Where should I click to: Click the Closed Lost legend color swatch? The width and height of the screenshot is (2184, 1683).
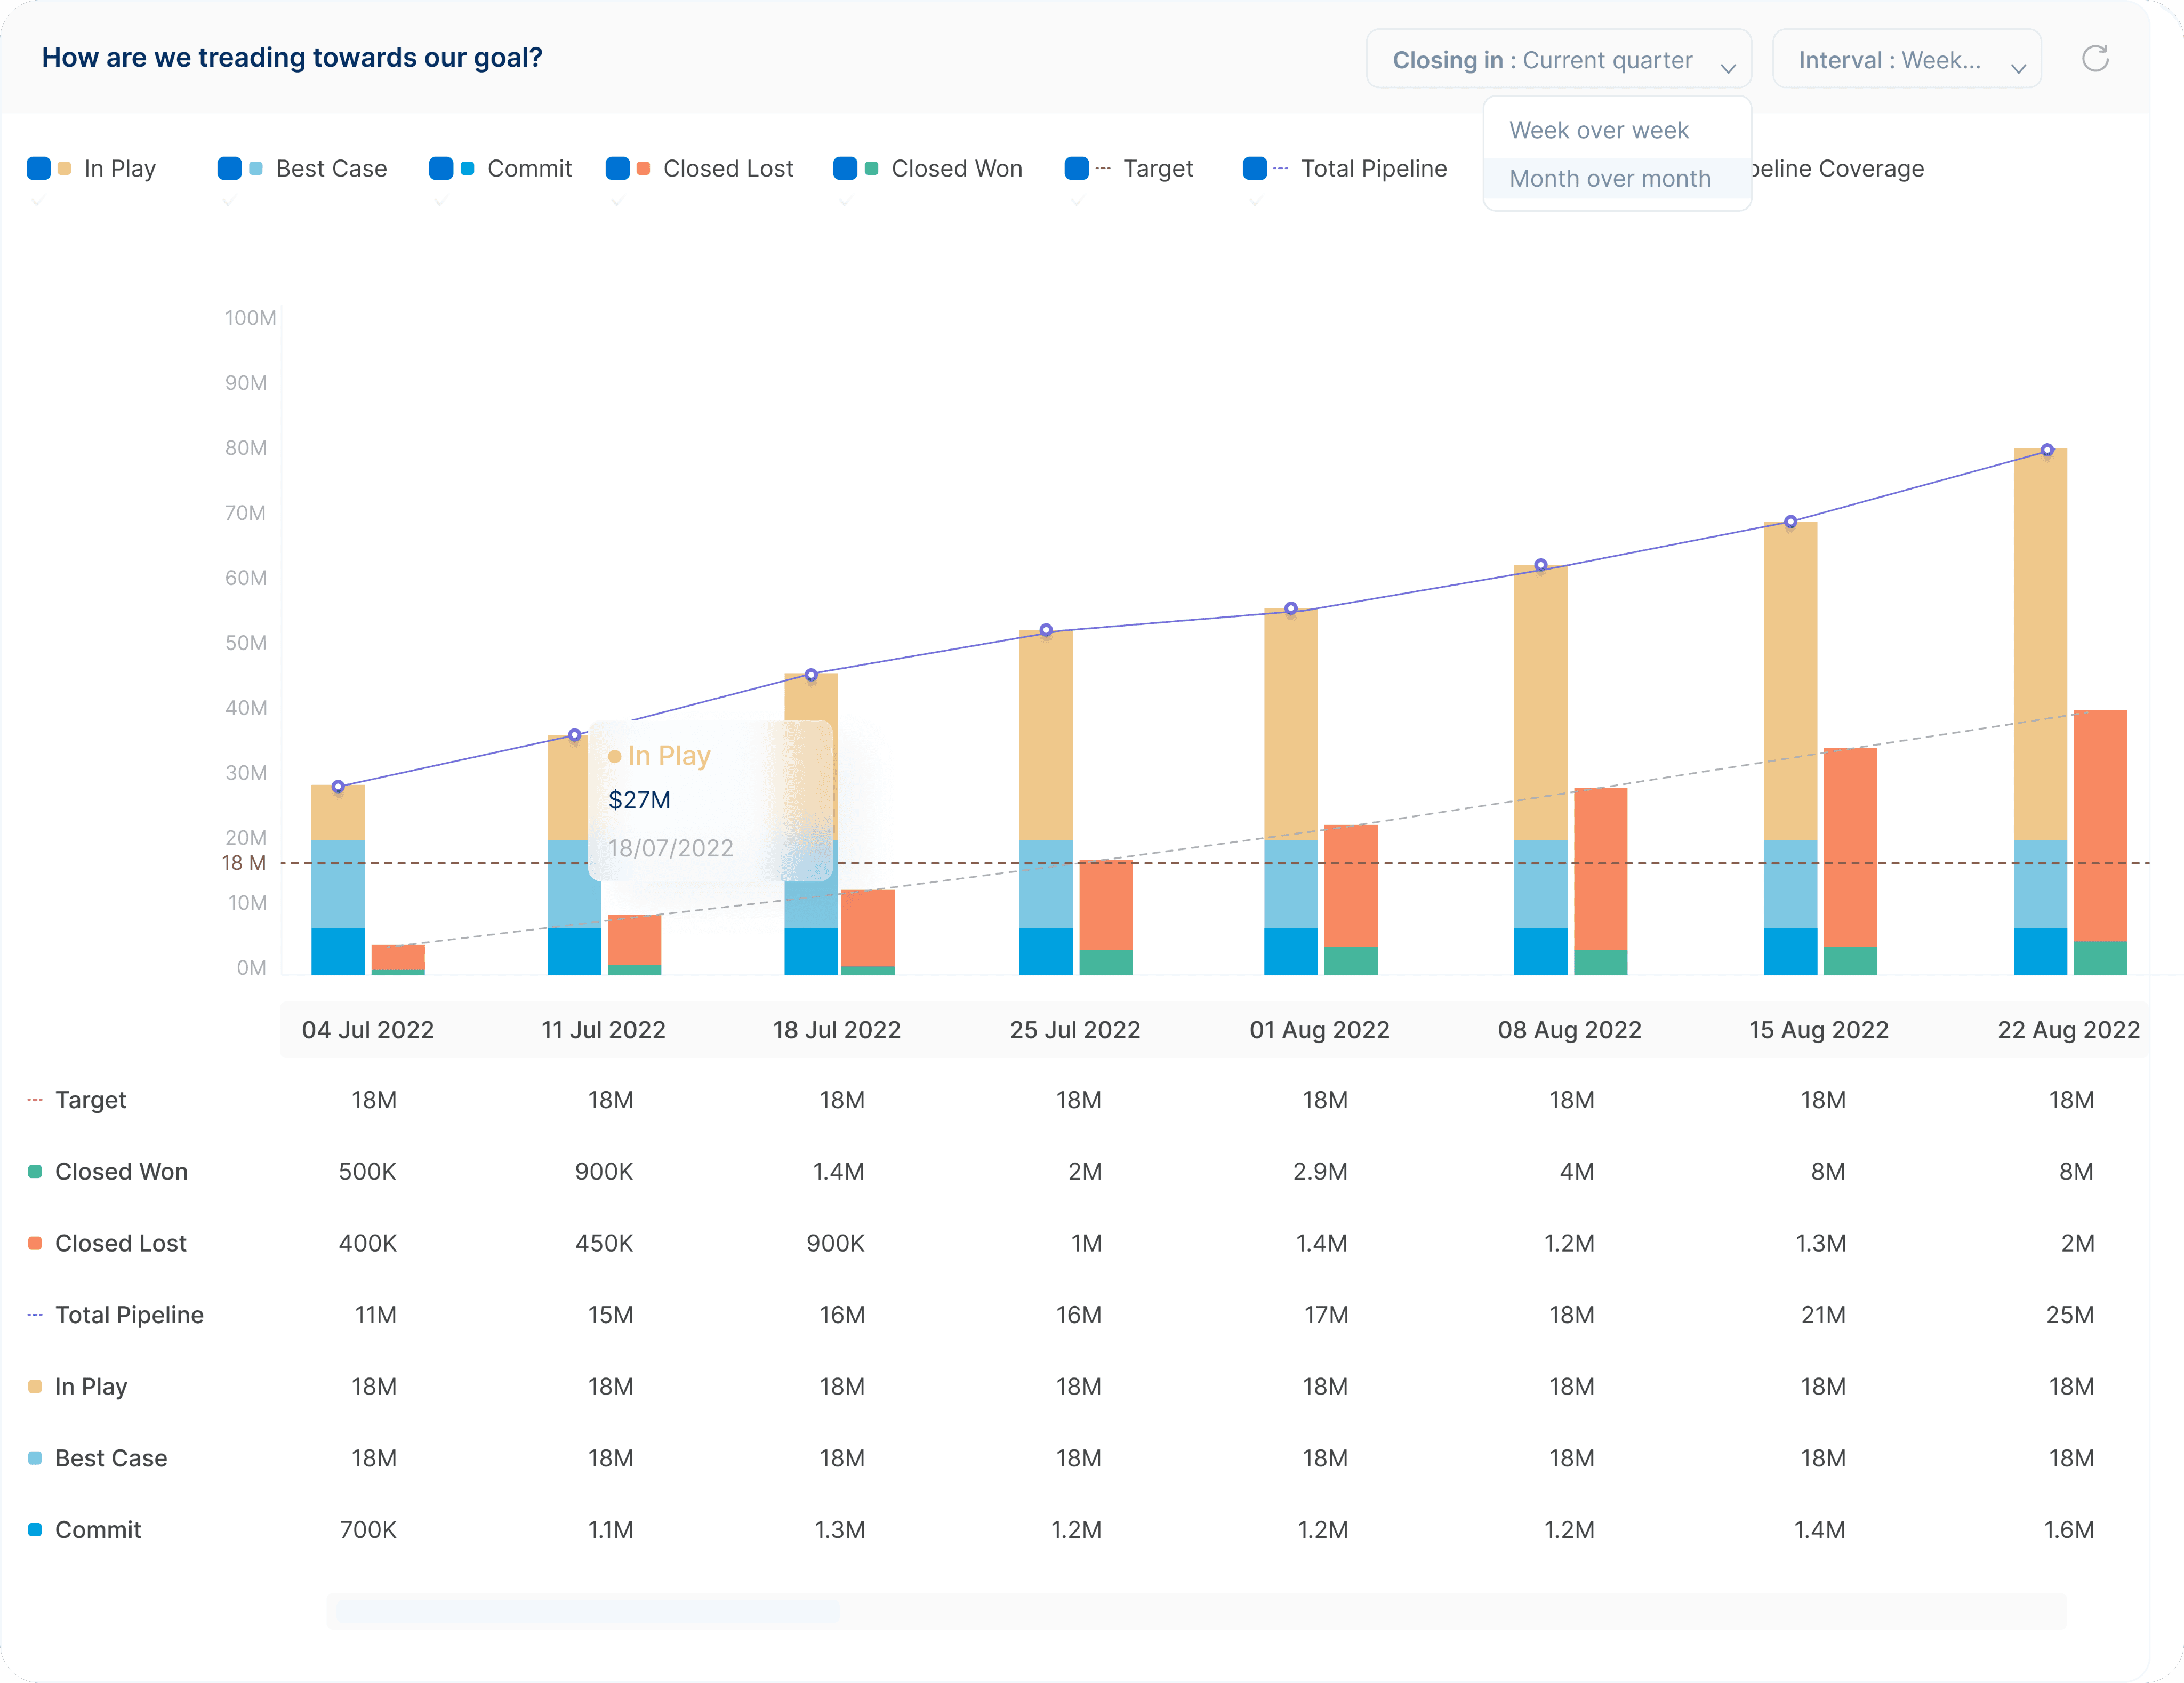tap(643, 168)
